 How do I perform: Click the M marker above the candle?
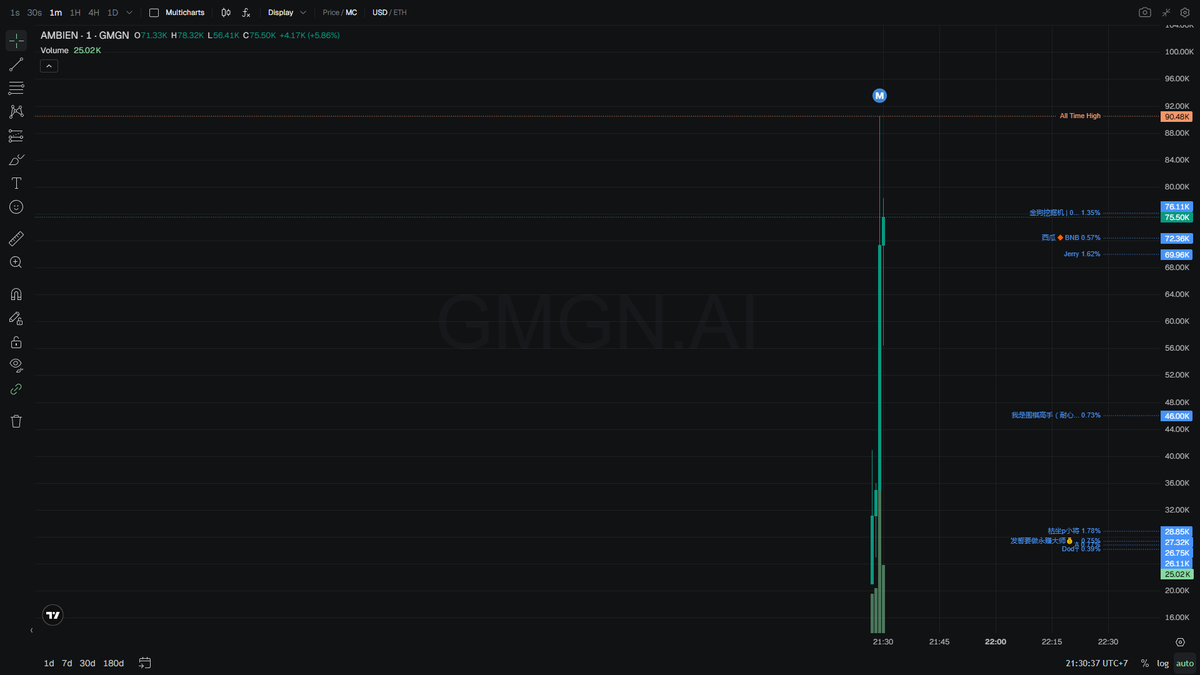coord(879,96)
